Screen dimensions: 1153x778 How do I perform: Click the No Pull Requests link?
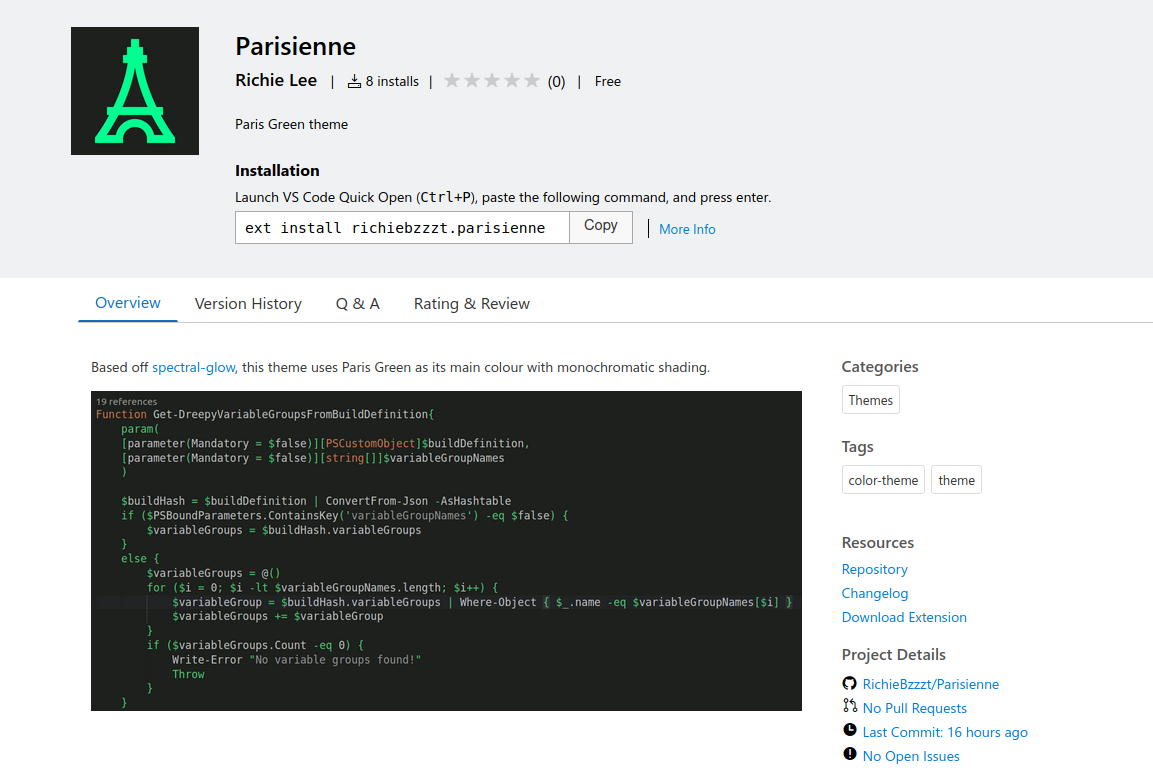point(914,708)
